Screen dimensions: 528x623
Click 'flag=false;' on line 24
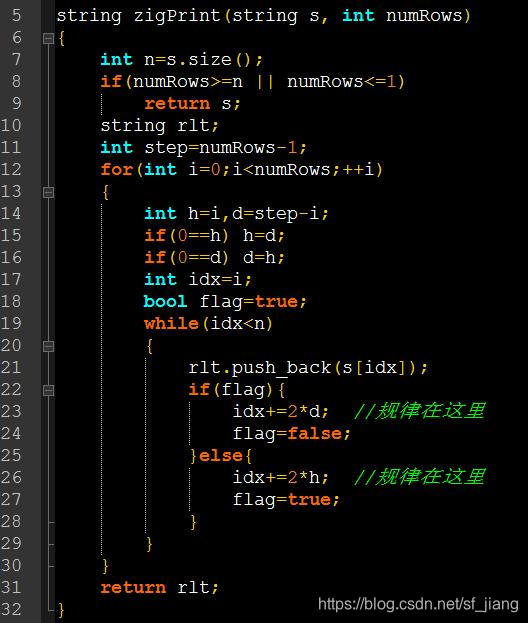coord(291,433)
